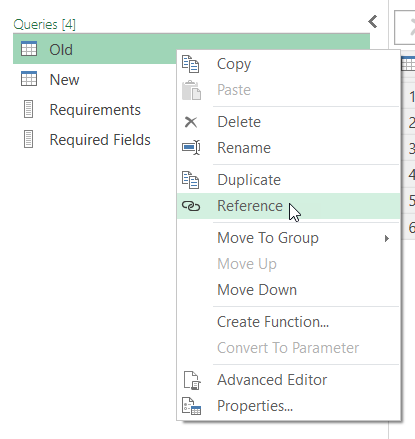Click the Rename icon in menu

click(x=191, y=147)
